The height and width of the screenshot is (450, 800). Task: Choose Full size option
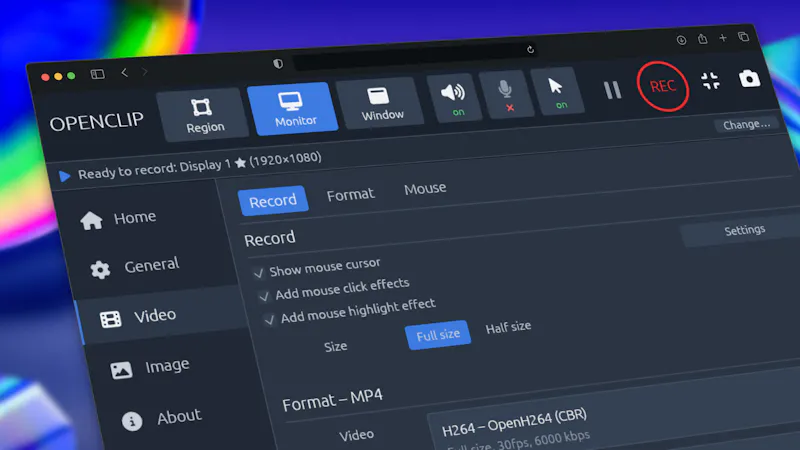point(438,335)
